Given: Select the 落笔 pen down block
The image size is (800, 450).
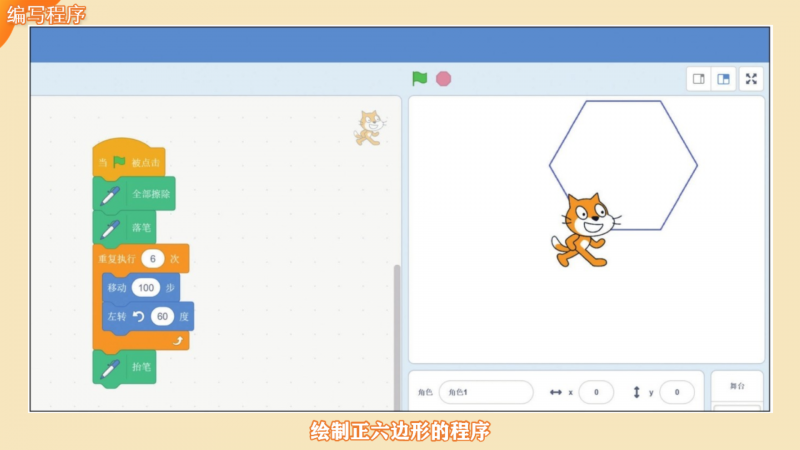Looking at the screenshot, I should pyautogui.click(x=124, y=228).
